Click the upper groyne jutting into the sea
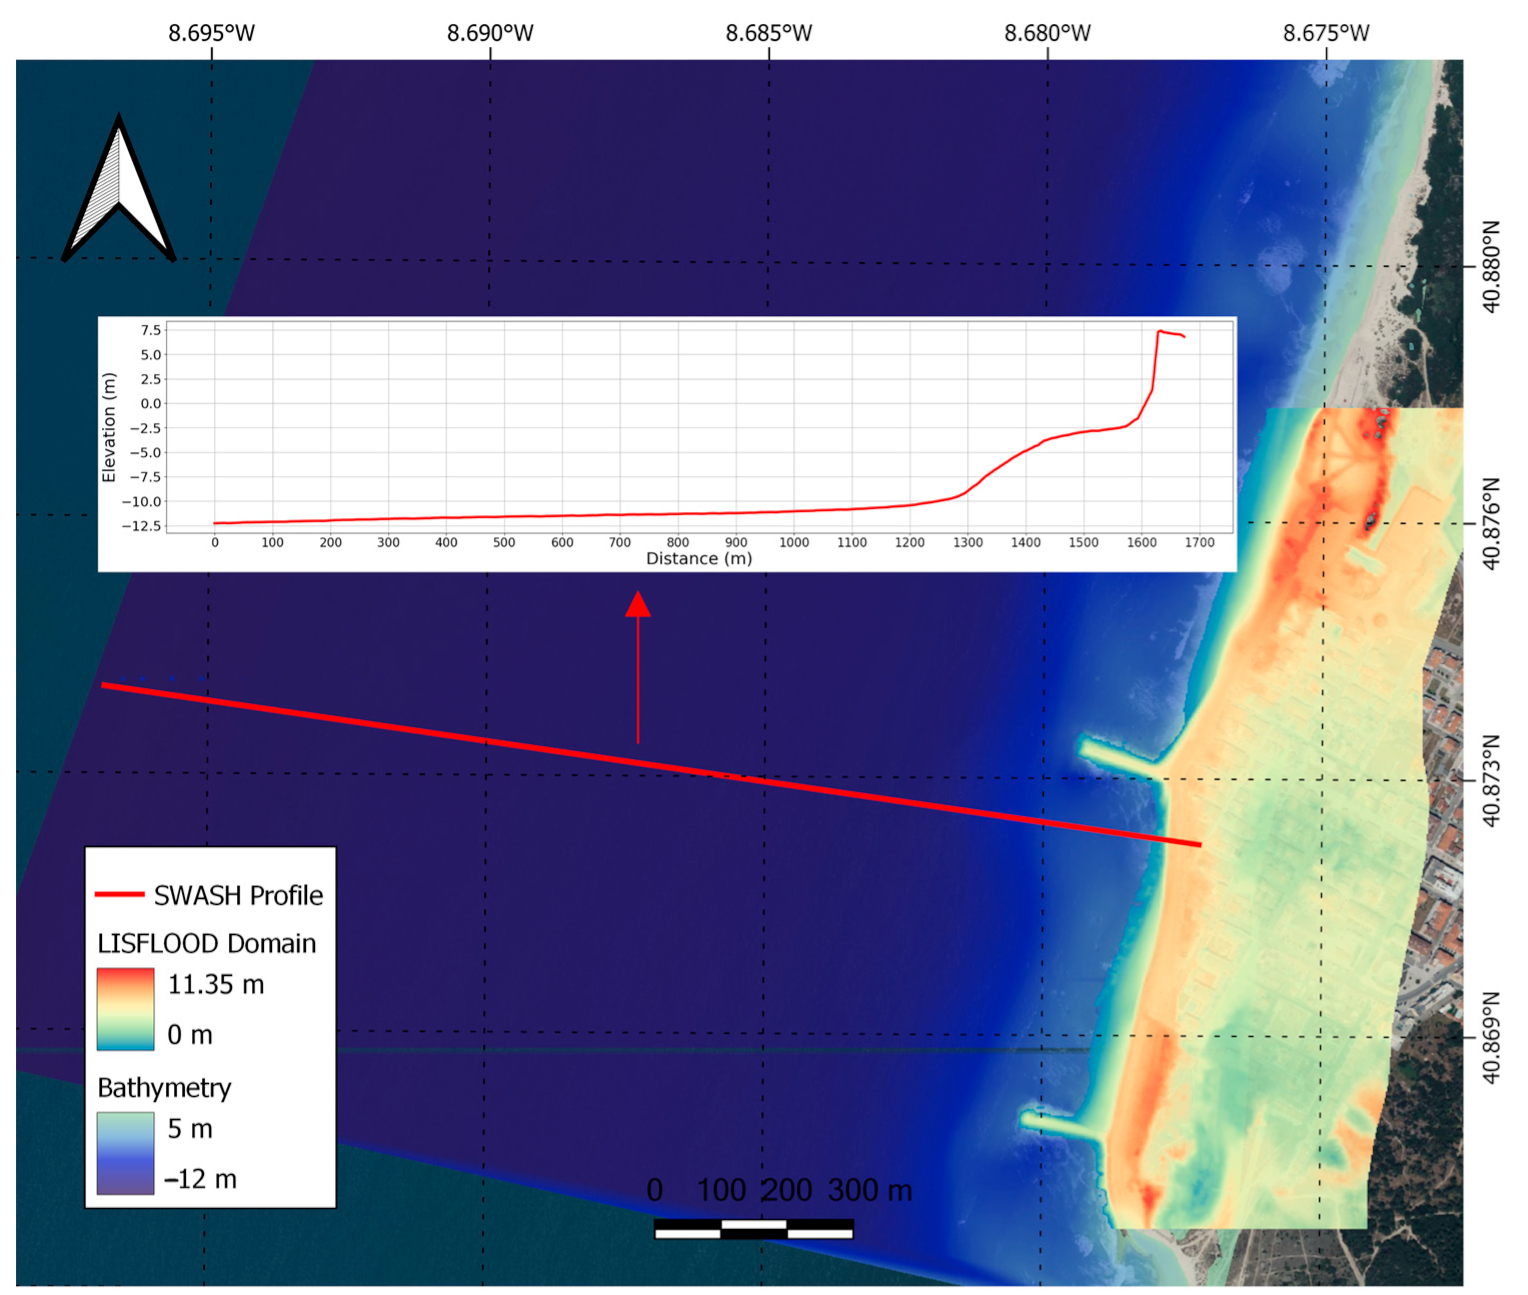 1119,757
